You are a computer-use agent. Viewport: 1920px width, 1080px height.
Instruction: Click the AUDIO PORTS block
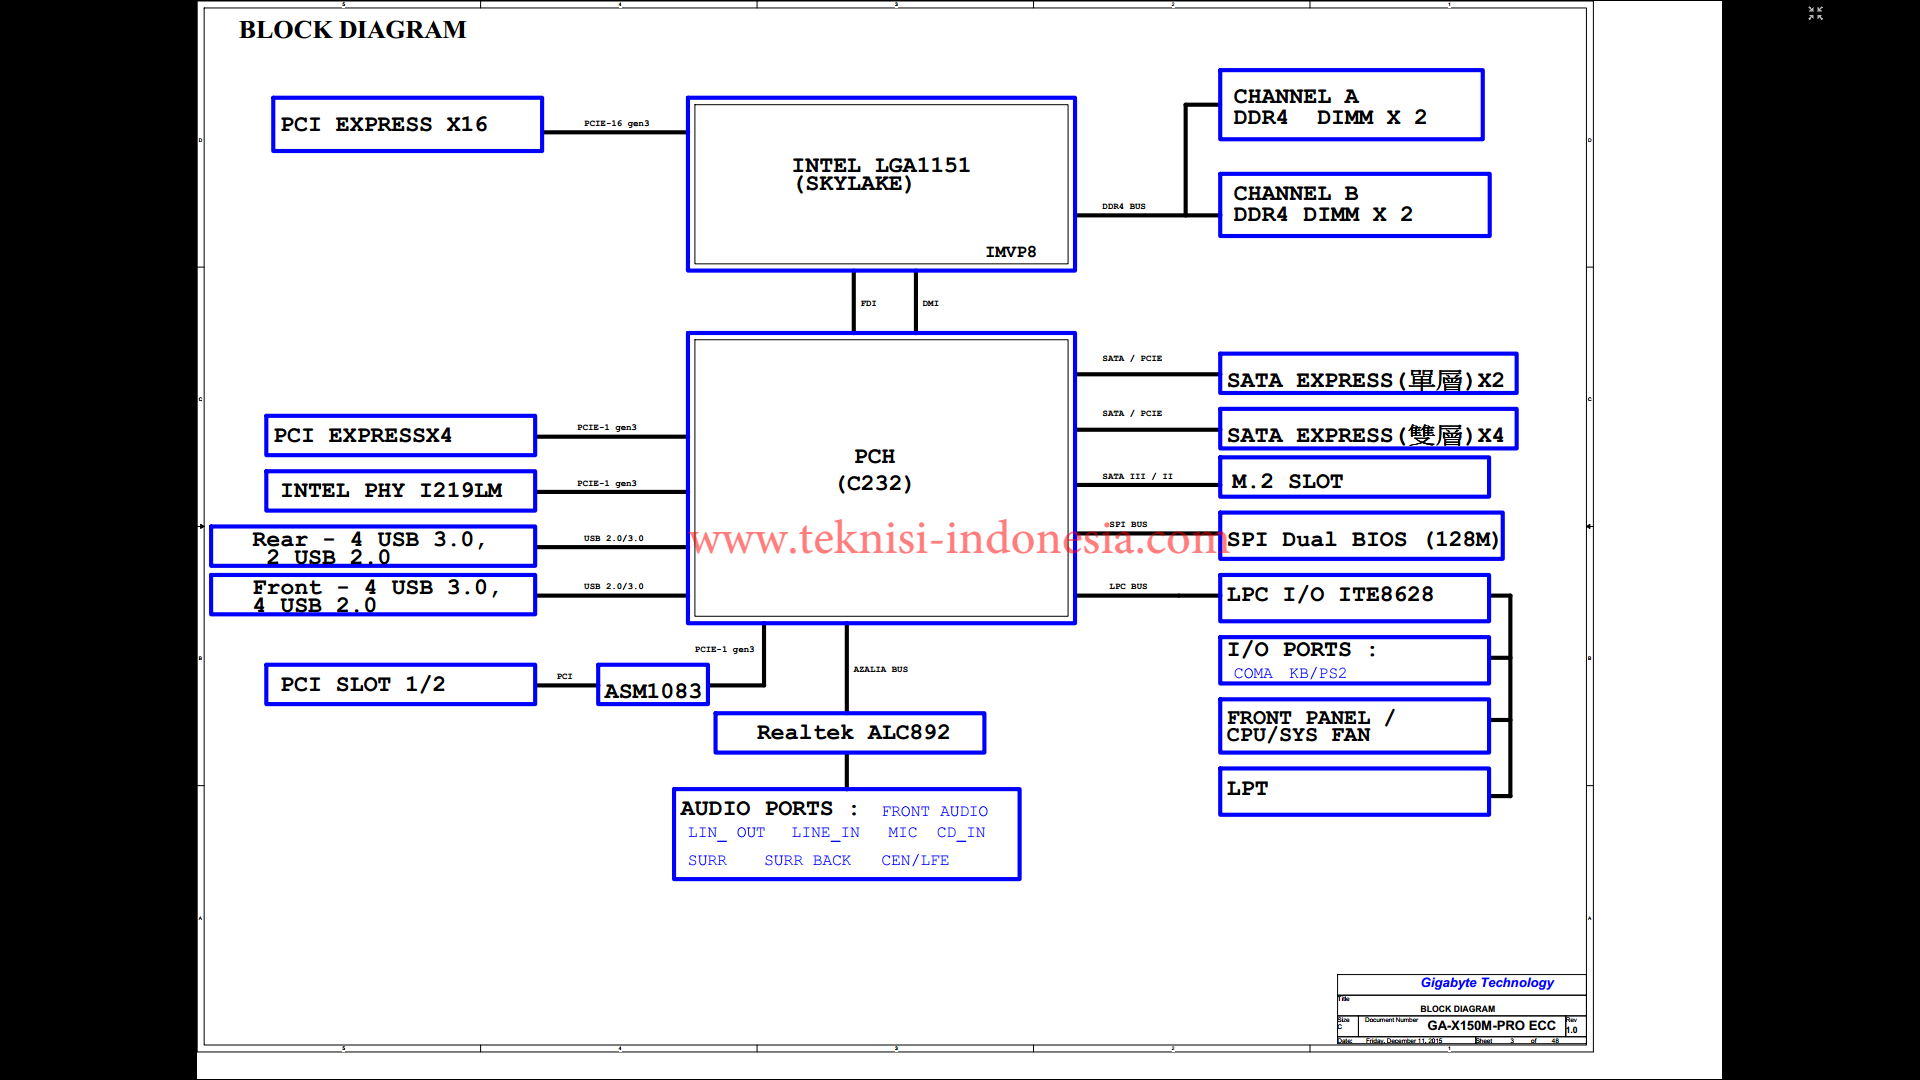(x=846, y=835)
